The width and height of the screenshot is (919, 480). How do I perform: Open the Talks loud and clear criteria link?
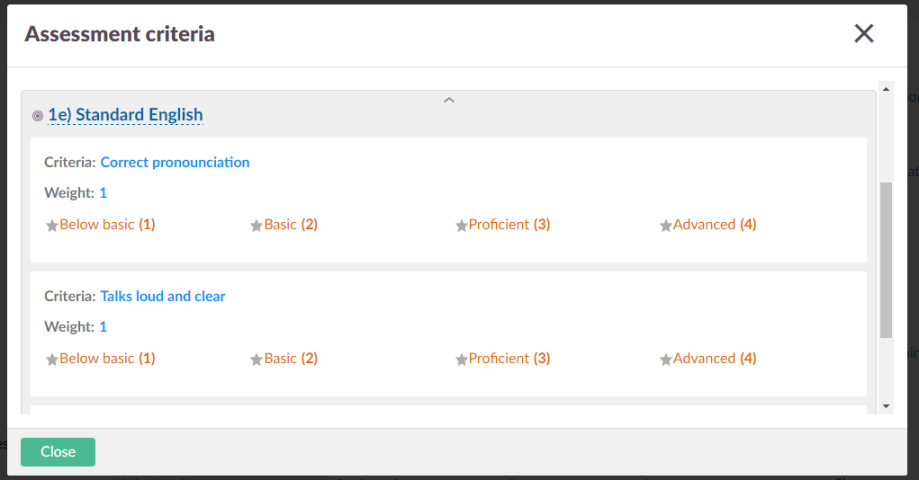tap(163, 296)
